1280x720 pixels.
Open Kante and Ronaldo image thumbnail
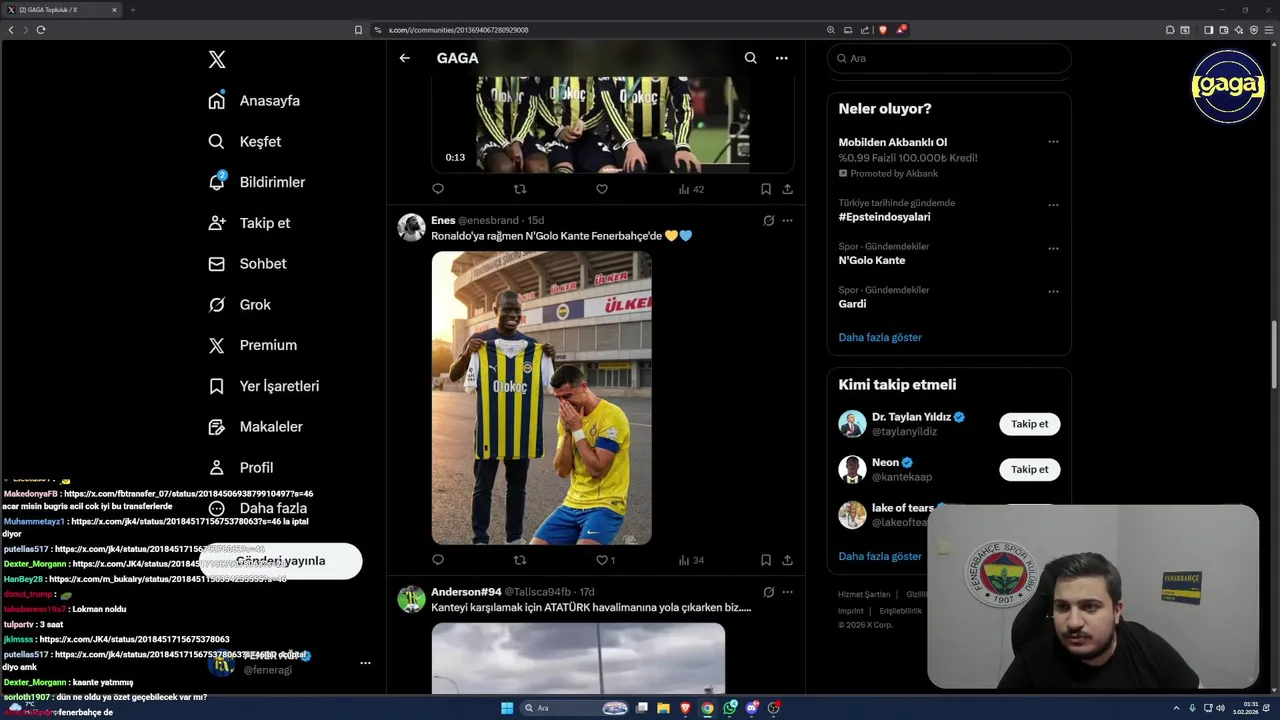tap(542, 398)
